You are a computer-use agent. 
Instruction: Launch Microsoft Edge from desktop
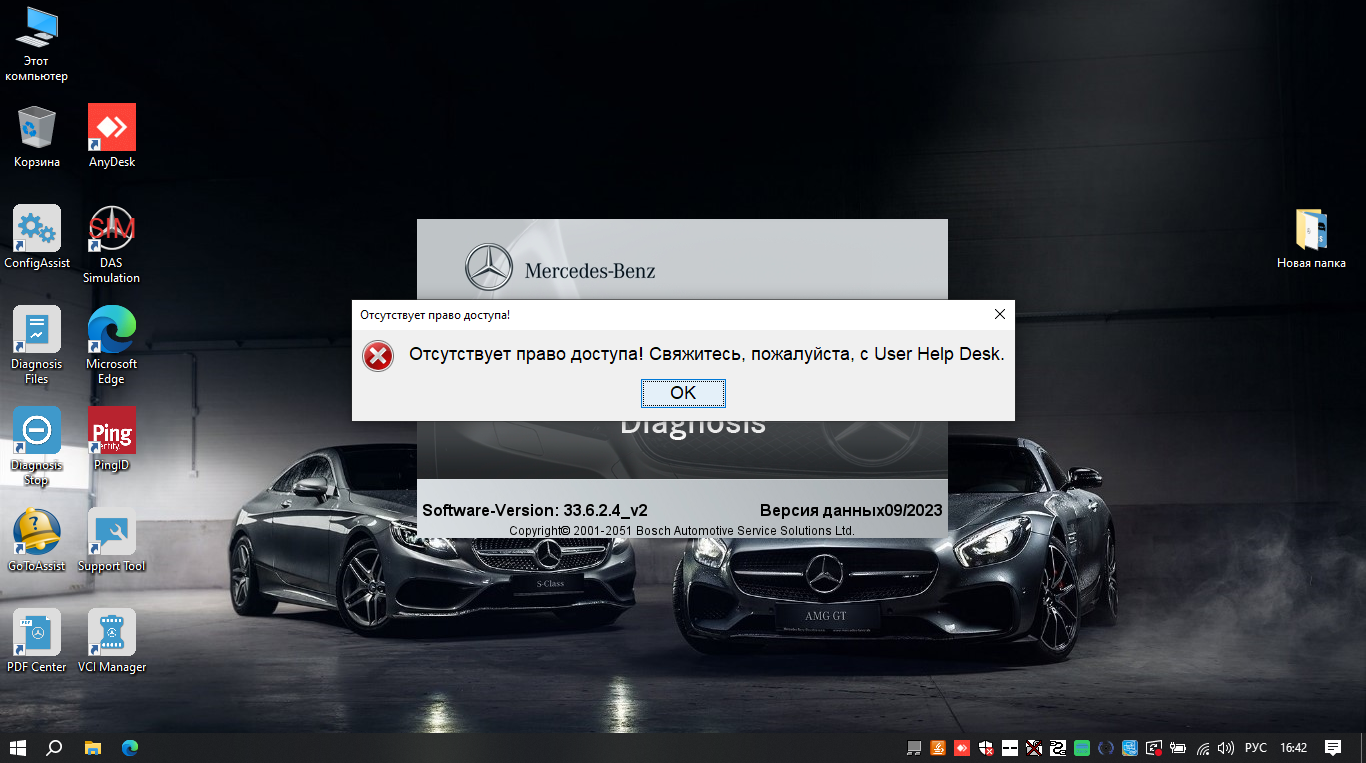112,346
